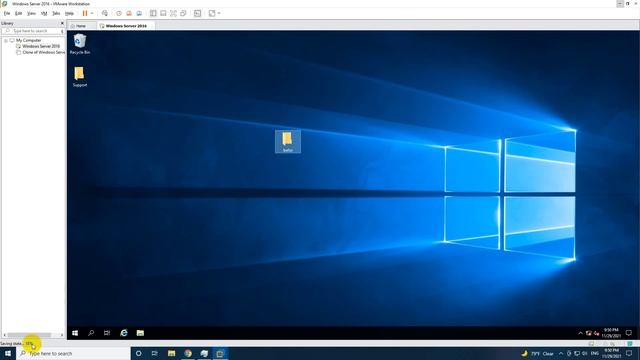Open Cortana circle on host taskbar

(x=138, y=353)
